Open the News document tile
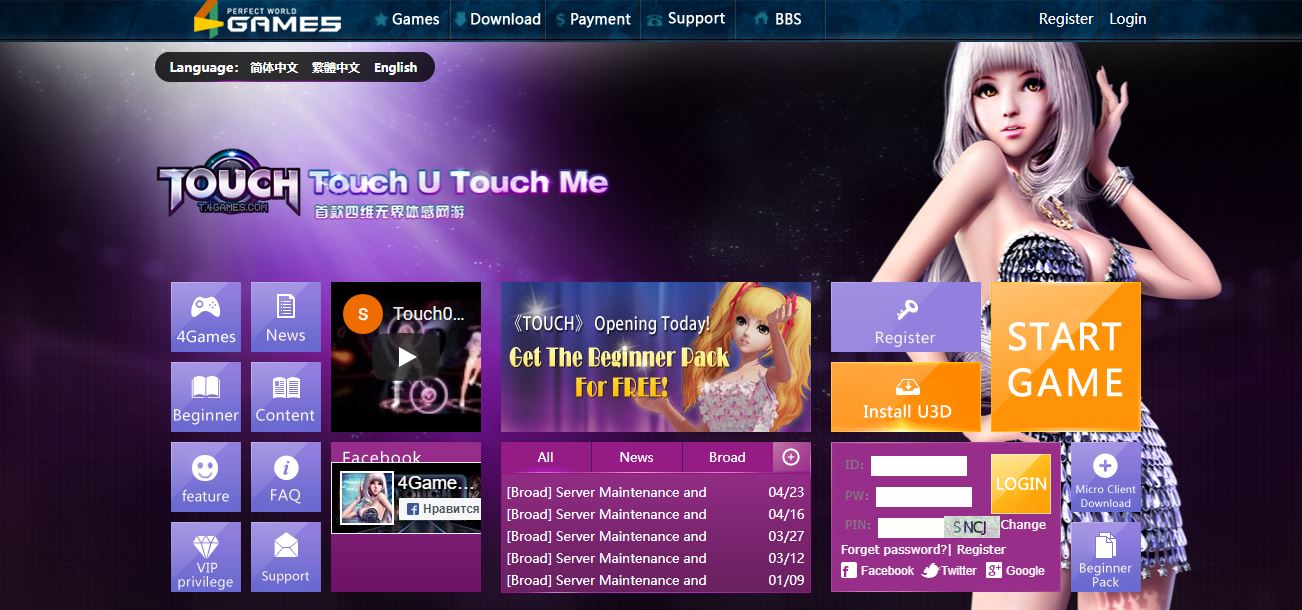The image size is (1302, 610). pos(286,317)
